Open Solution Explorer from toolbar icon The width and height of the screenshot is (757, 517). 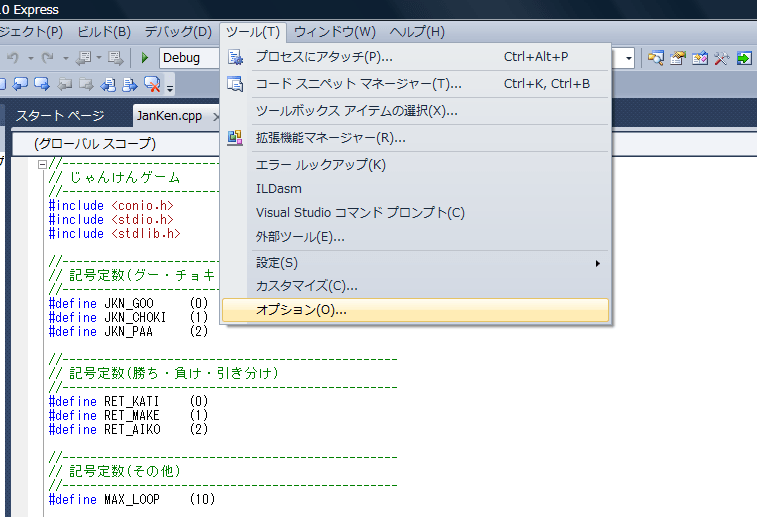656,58
